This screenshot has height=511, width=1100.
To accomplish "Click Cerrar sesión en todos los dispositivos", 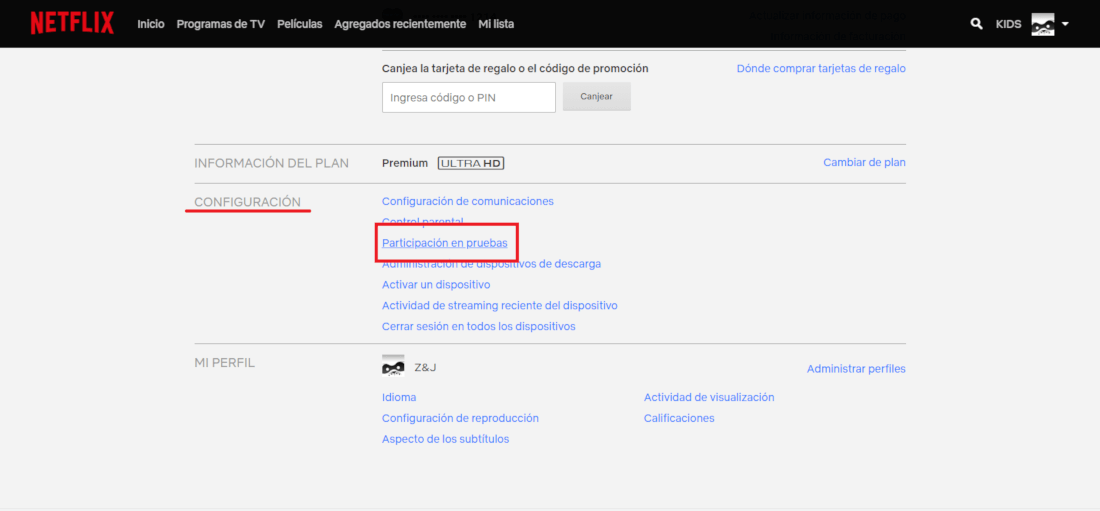I will click(478, 327).
